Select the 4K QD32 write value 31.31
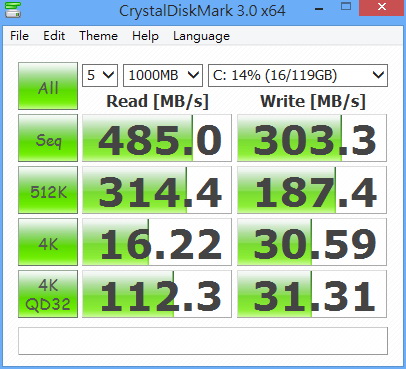Screen dimensions: 406x369 [x=312, y=294]
